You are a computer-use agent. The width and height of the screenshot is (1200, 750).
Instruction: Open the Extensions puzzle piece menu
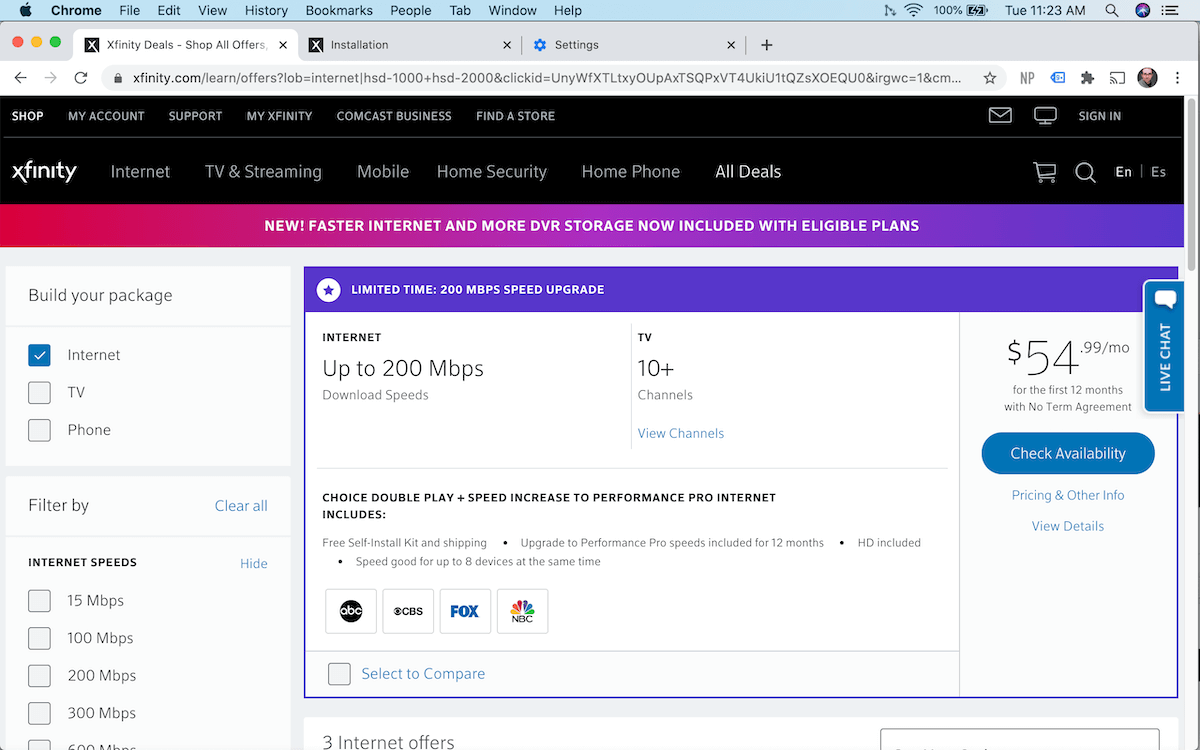(1088, 77)
